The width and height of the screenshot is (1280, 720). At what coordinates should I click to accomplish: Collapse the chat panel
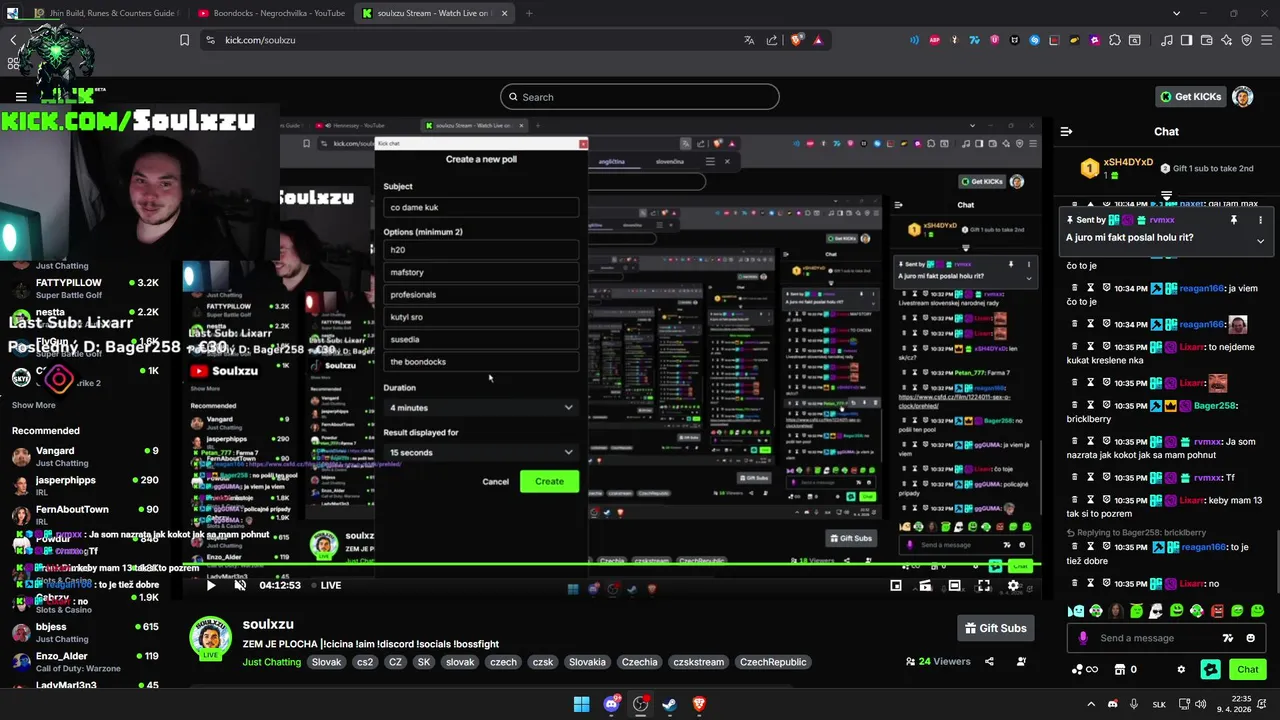click(x=1066, y=131)
